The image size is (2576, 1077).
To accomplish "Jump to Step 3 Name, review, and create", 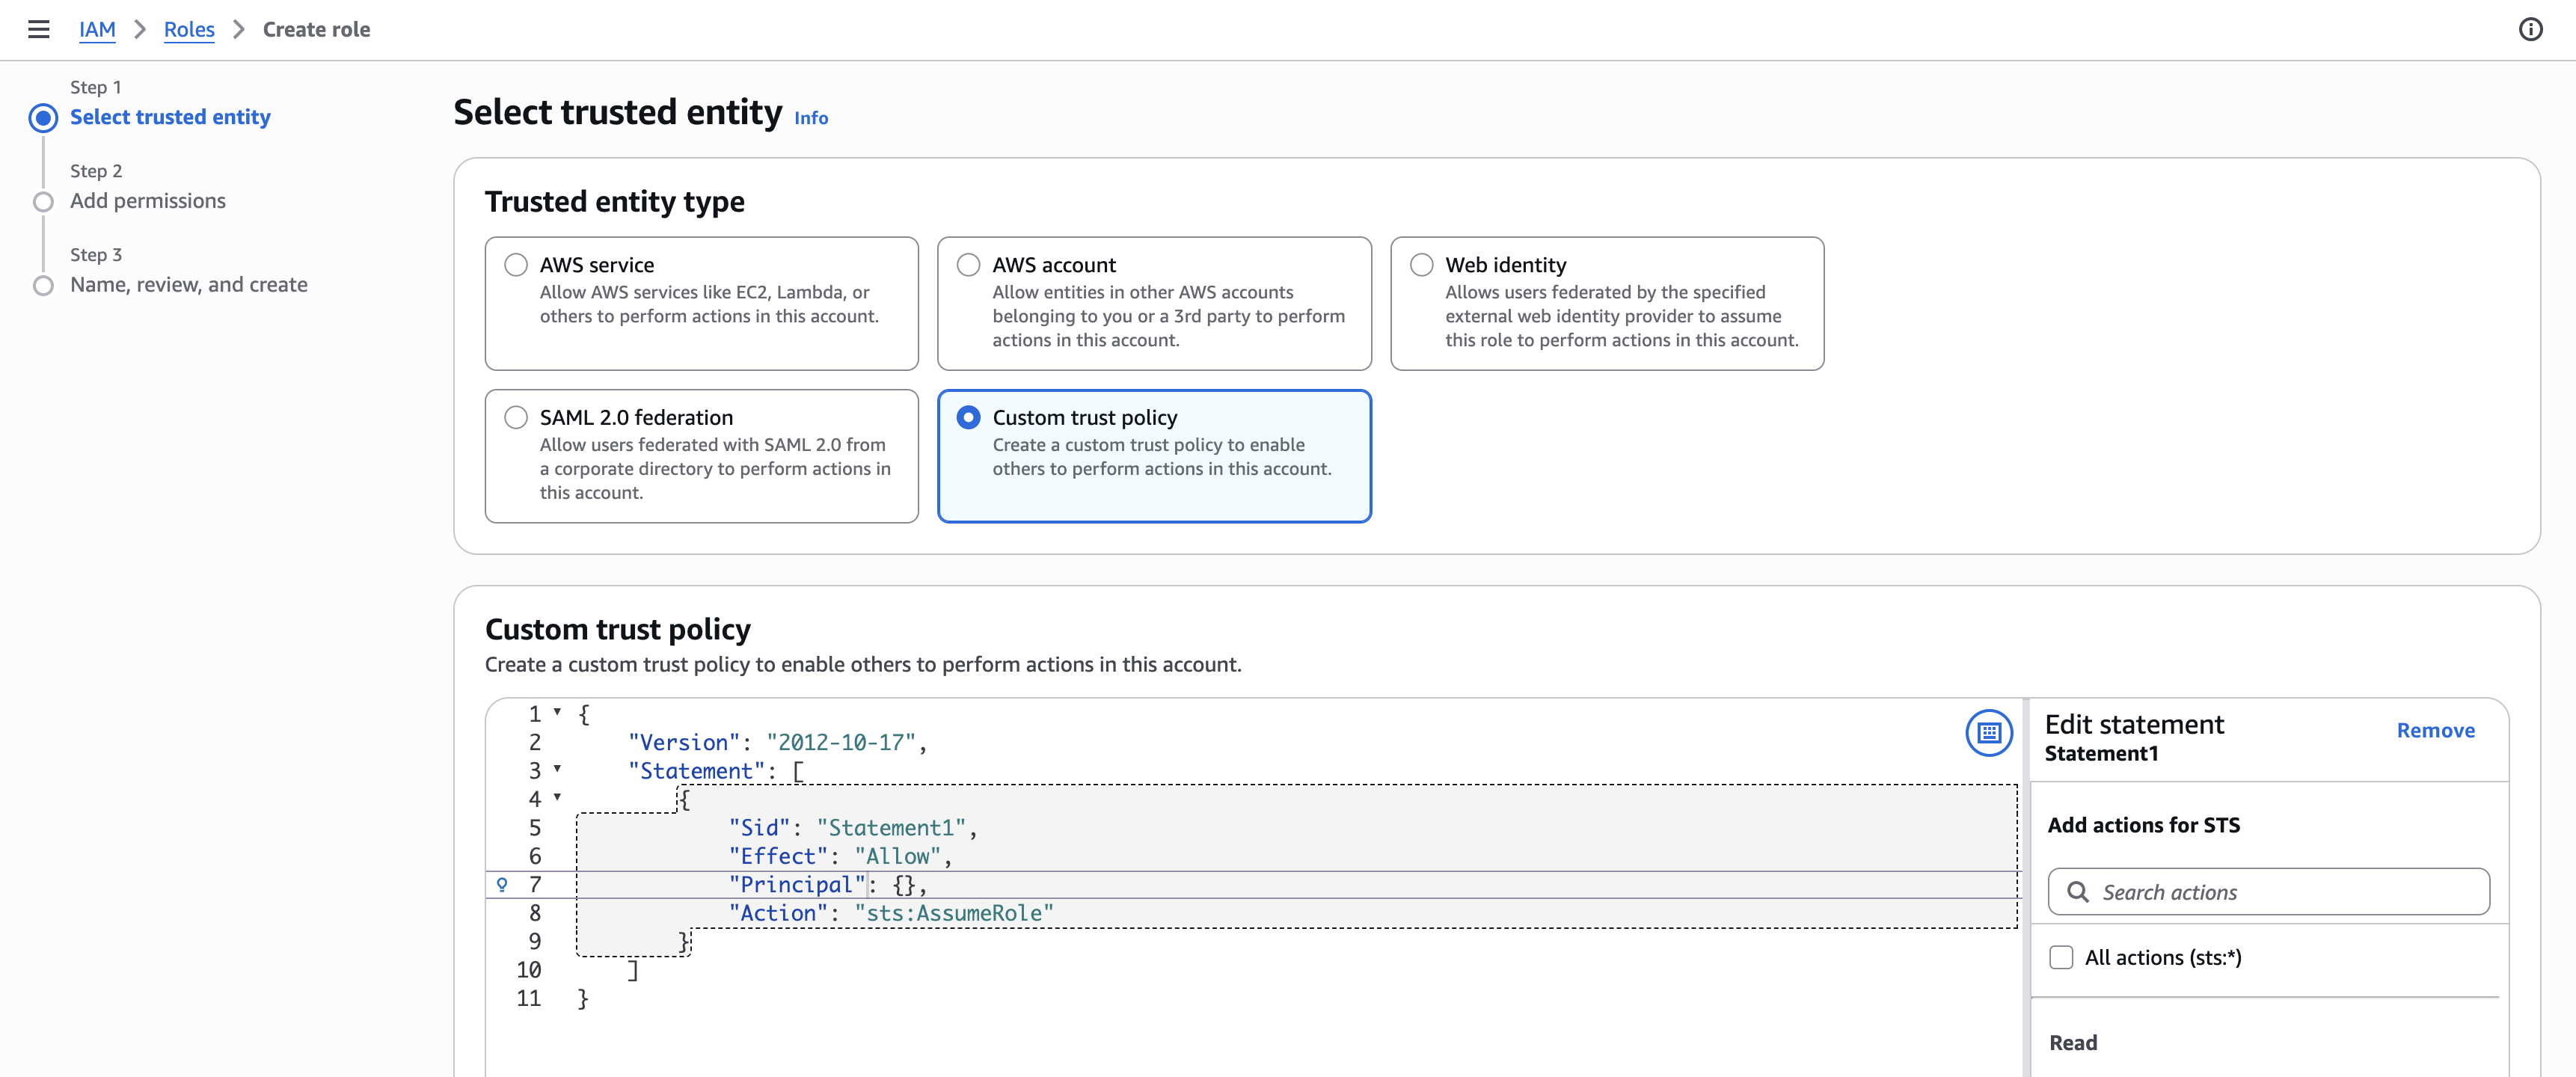I will click(188, 284).
